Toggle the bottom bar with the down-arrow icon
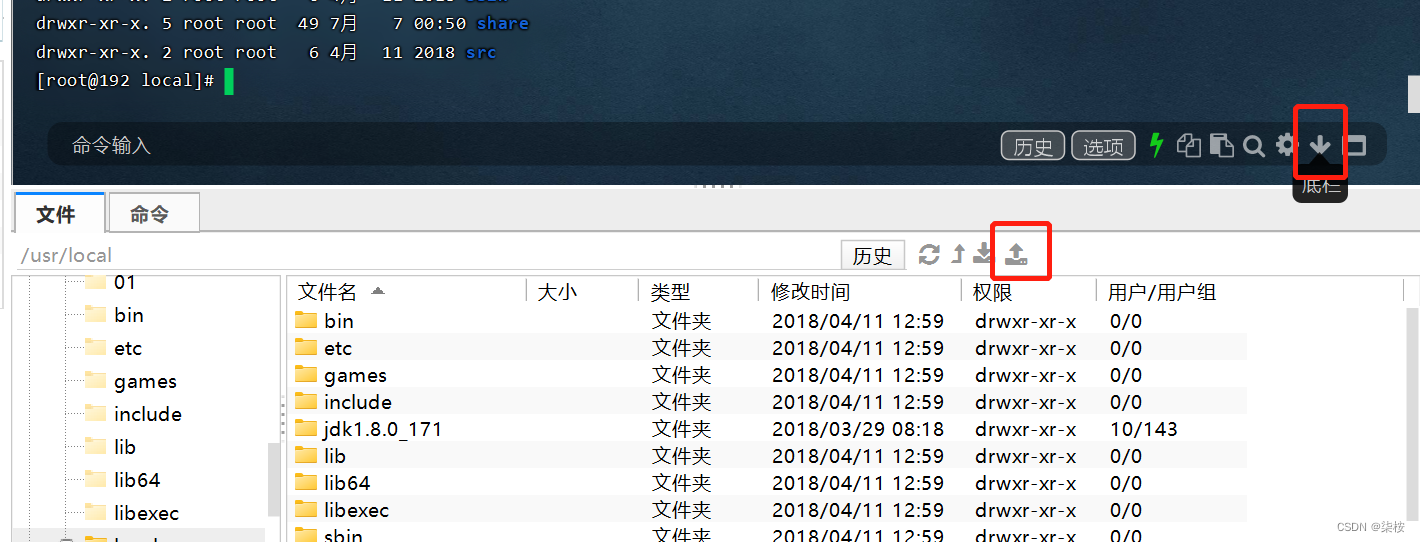1420x542 pixels. tap(1320, 146)
